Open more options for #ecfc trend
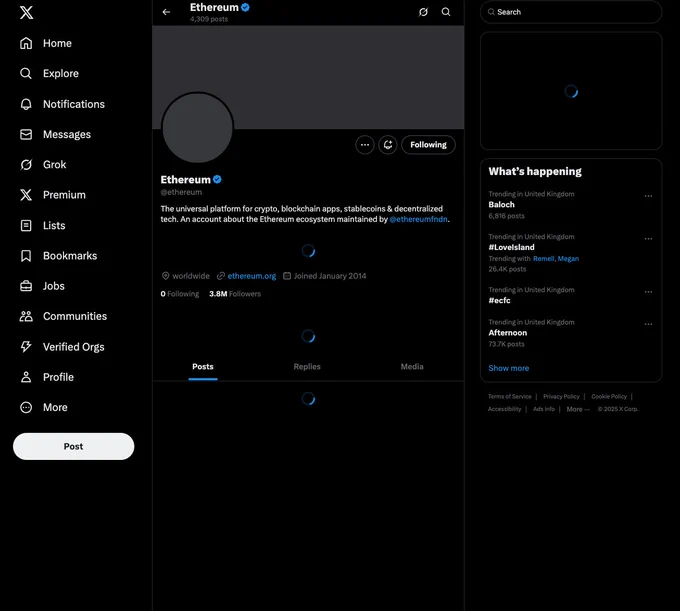 pos(648,292)
